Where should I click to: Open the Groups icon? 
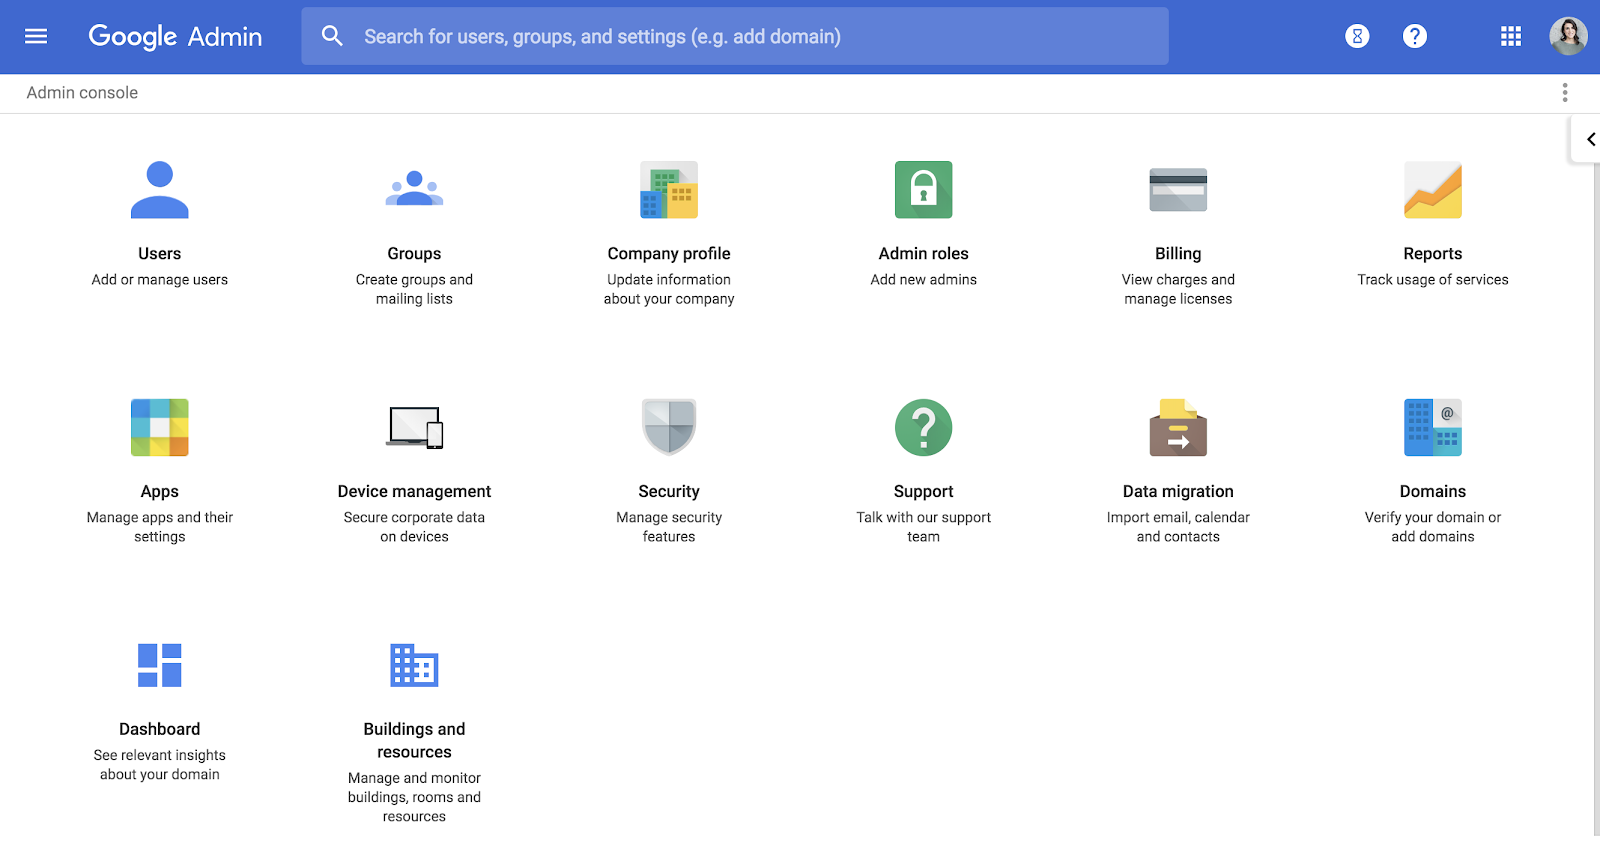point(414,189)
